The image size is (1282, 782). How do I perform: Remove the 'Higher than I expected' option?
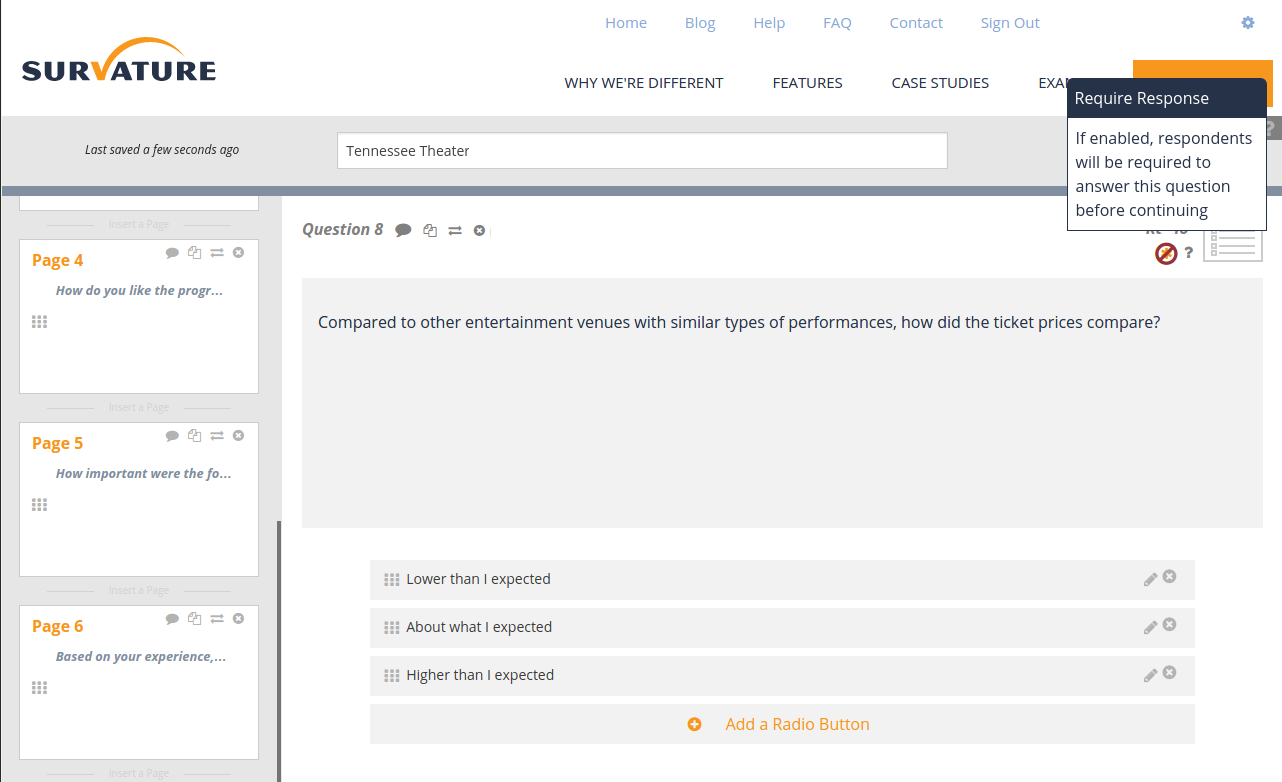coord(1169,673)
